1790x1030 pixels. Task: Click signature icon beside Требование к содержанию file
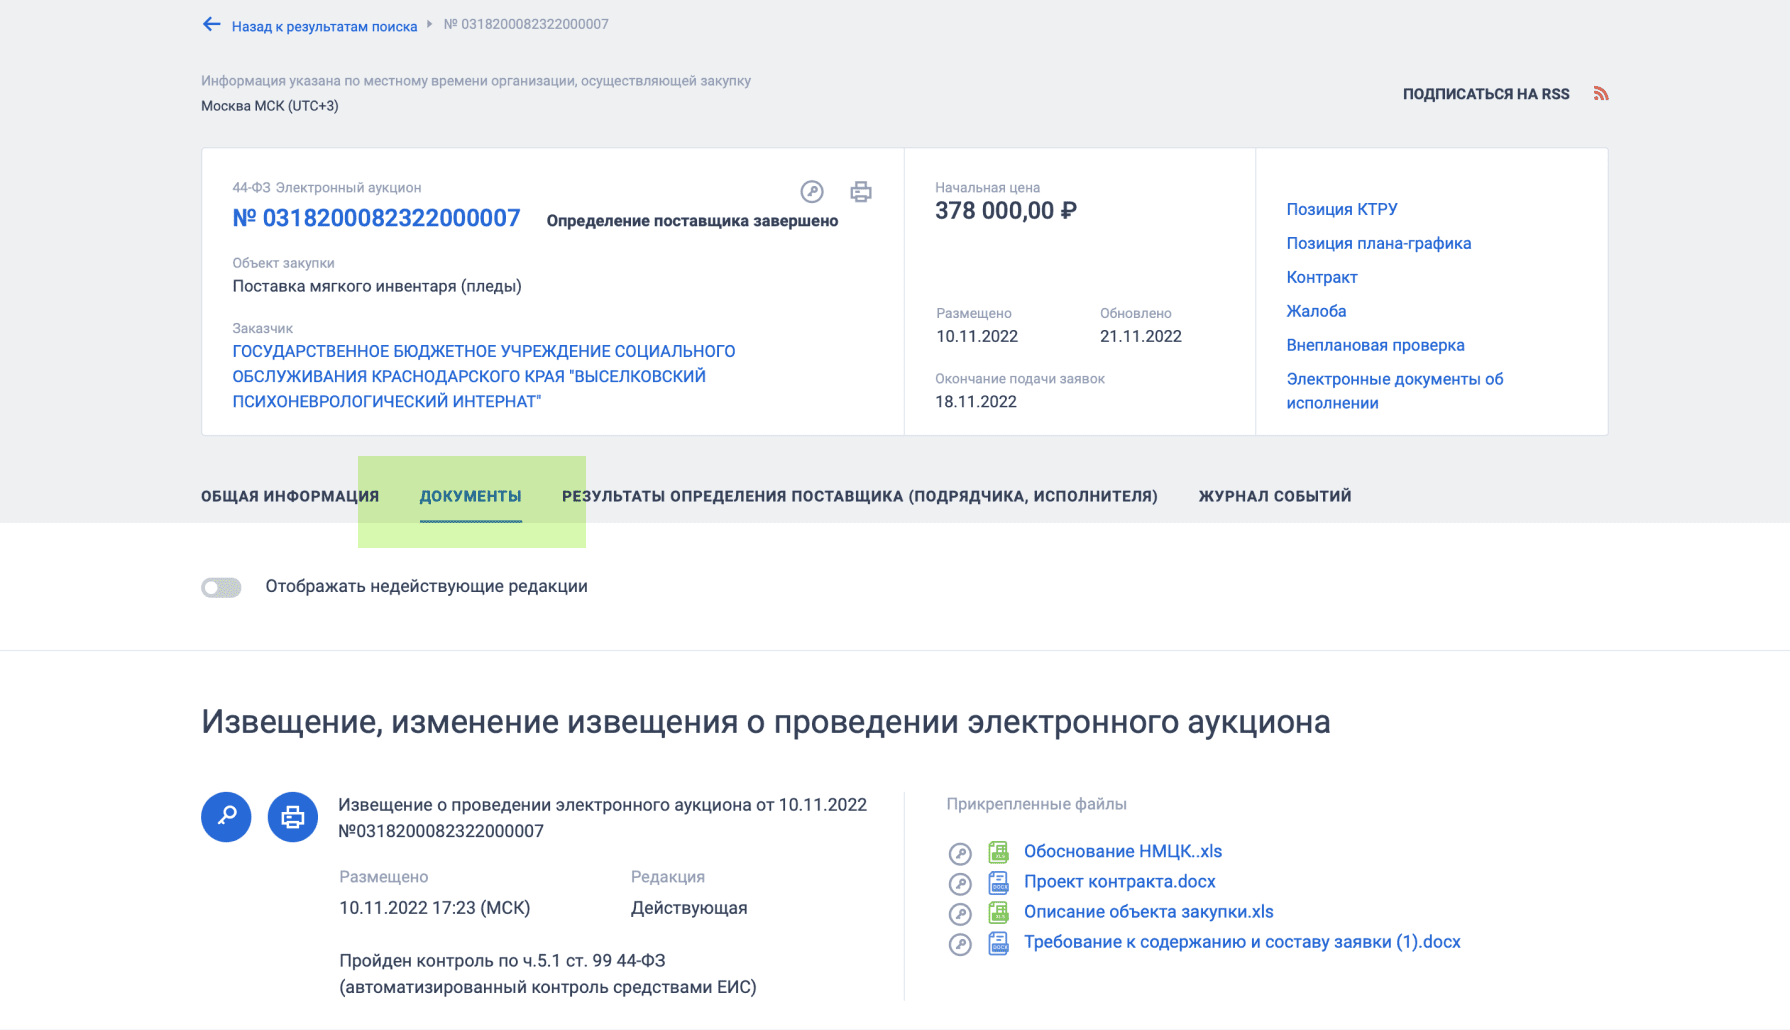coord(960,944)
